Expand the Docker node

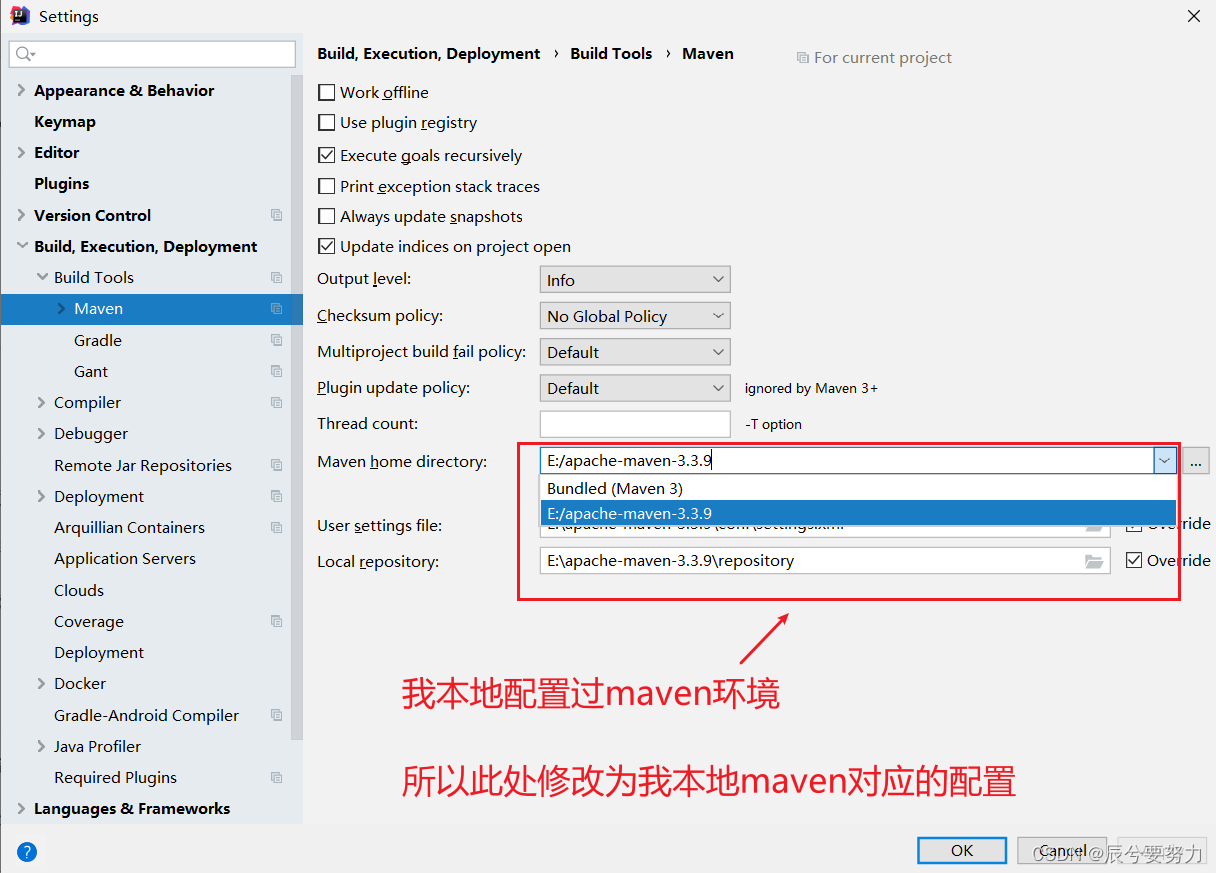[41, 683]
